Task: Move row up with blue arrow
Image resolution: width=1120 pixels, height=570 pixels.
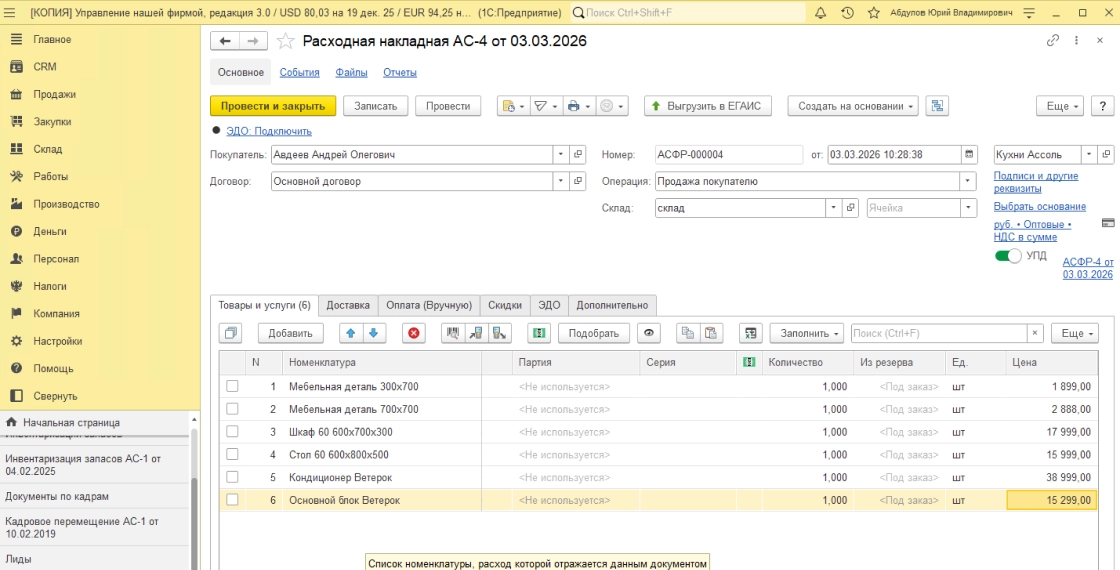Action: coord(351,333)
